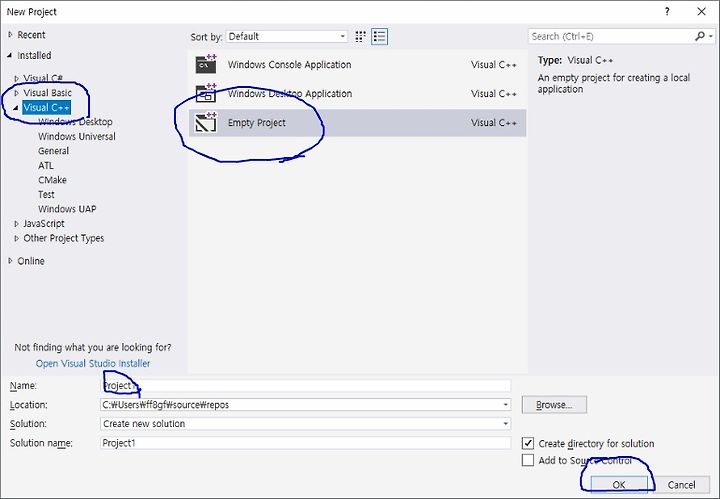Click the Empty Project template icon
This screenshot has height=499, width=720.
tap(206, 123)
